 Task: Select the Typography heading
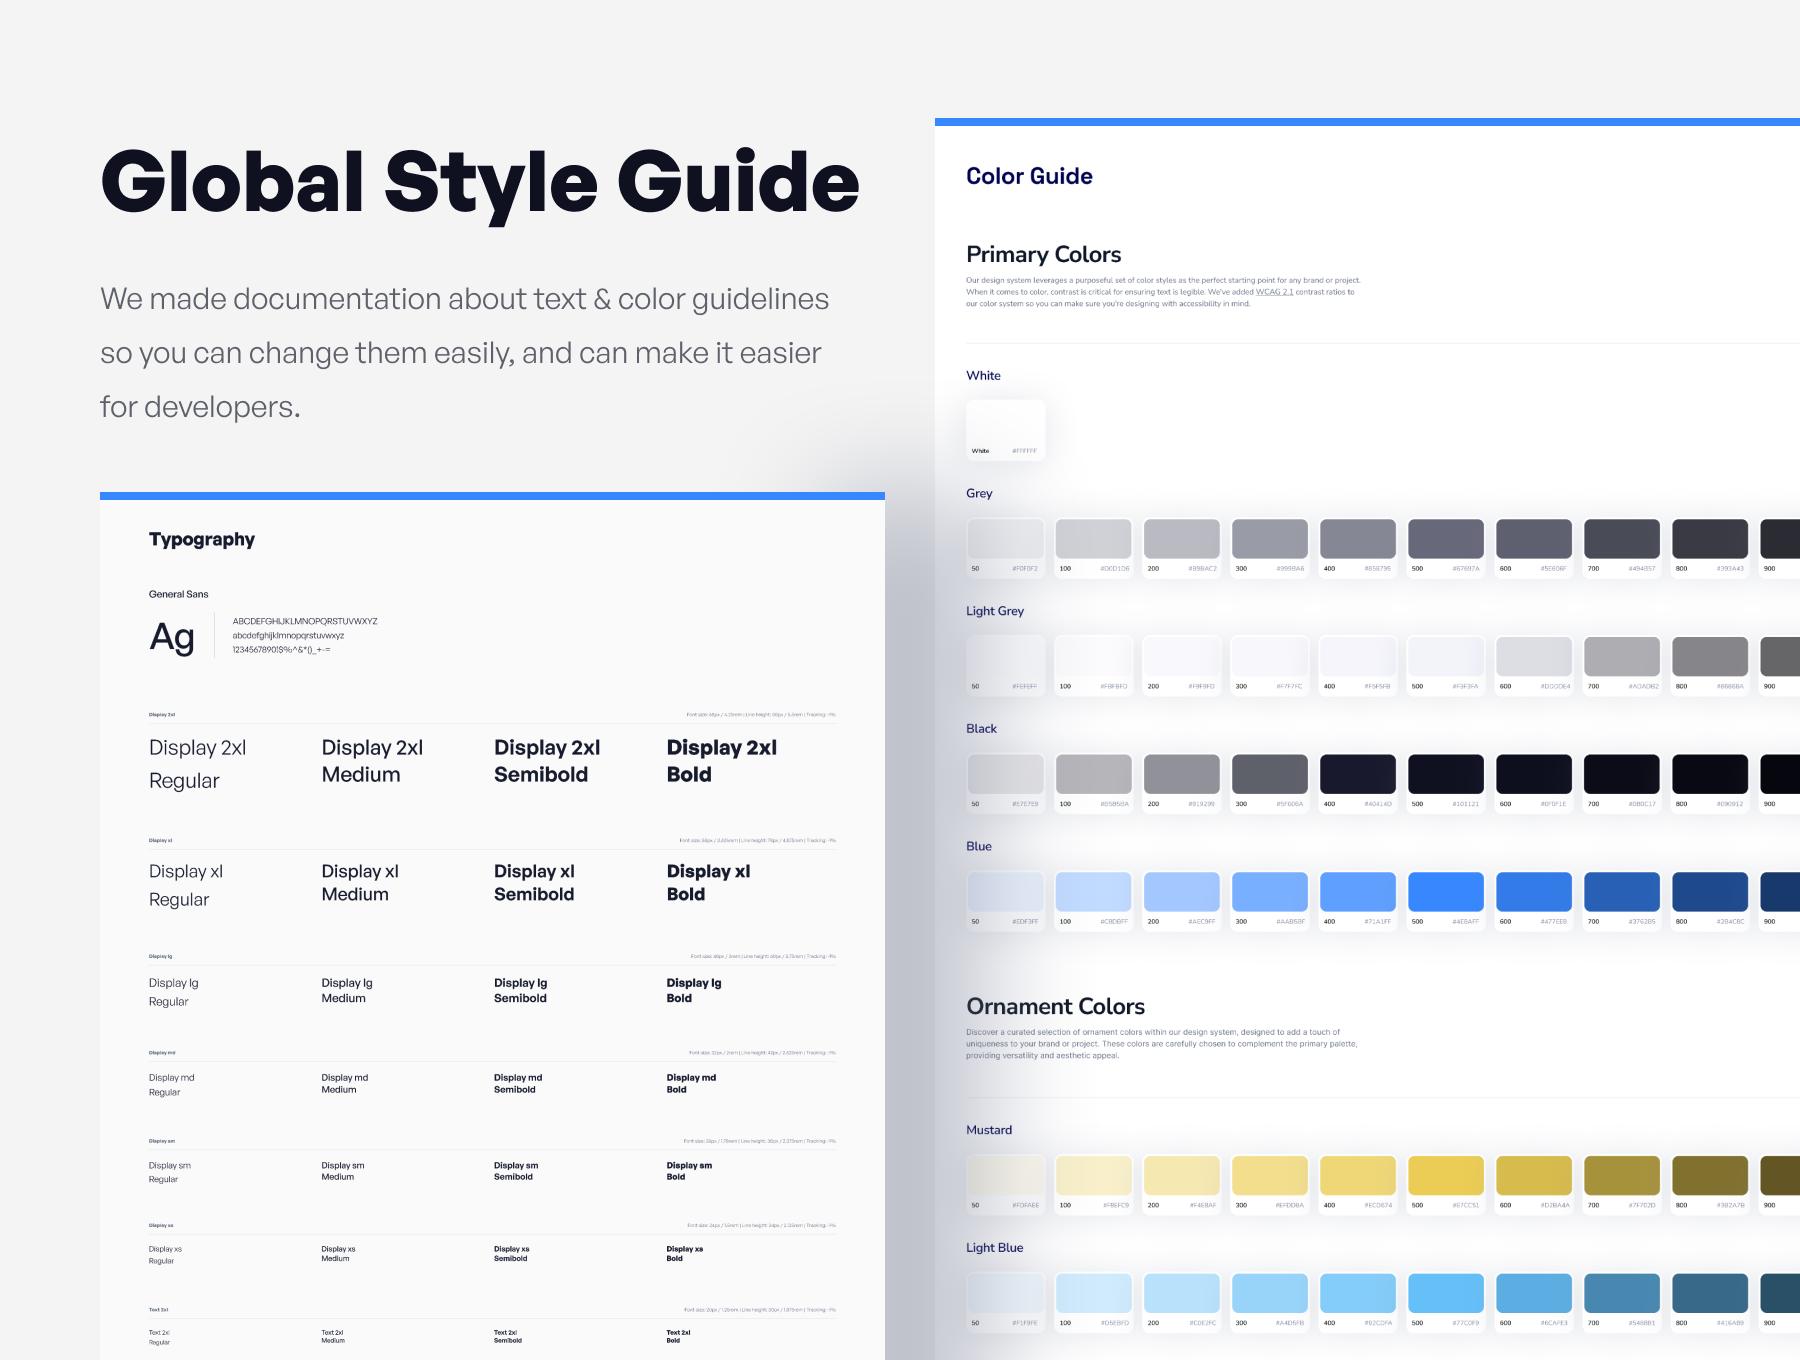coord(202,540)
